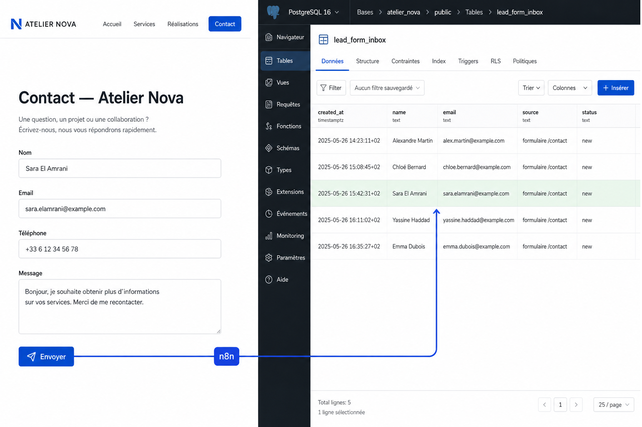Image resolution: width=642 pixels, height=427 pixels.
Task: Click the table icon beside lead_form_inbox
Action: pyautogui.click(x=323, y=39)
